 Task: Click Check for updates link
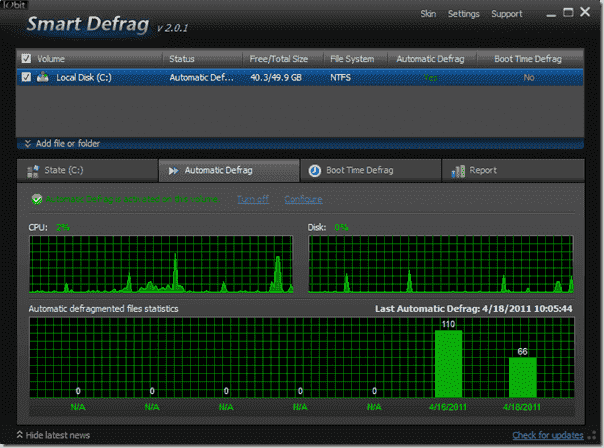click(x=547, y=435)
